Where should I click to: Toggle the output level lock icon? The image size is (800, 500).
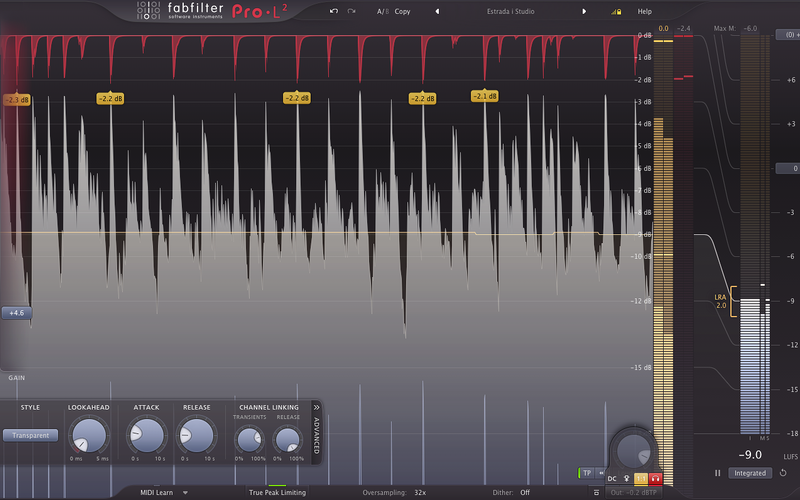pyautogui.click(x=616, y=11)
